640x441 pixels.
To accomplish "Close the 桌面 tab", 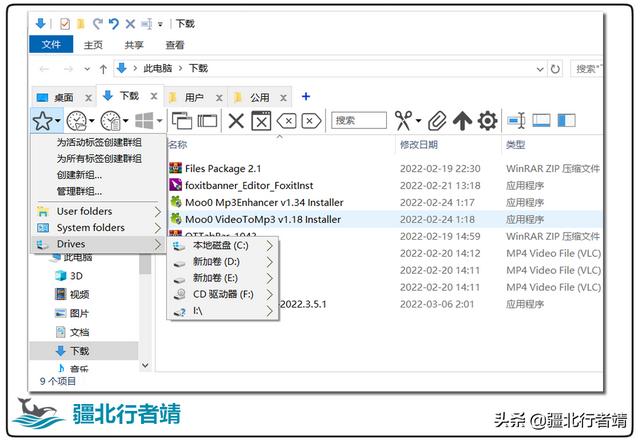I will (x=88, y=98).
